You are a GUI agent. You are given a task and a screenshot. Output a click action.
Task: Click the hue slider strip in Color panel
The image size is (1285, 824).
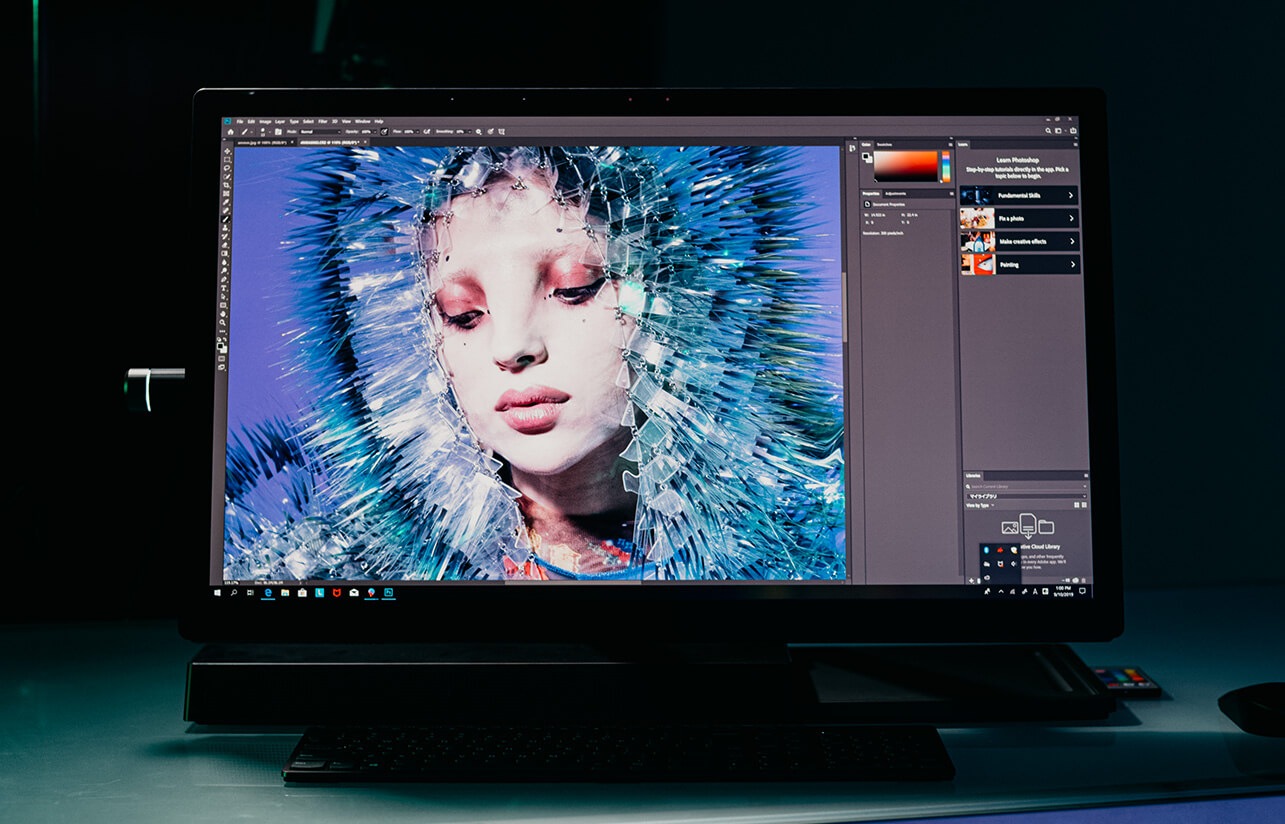click(946, 166)
